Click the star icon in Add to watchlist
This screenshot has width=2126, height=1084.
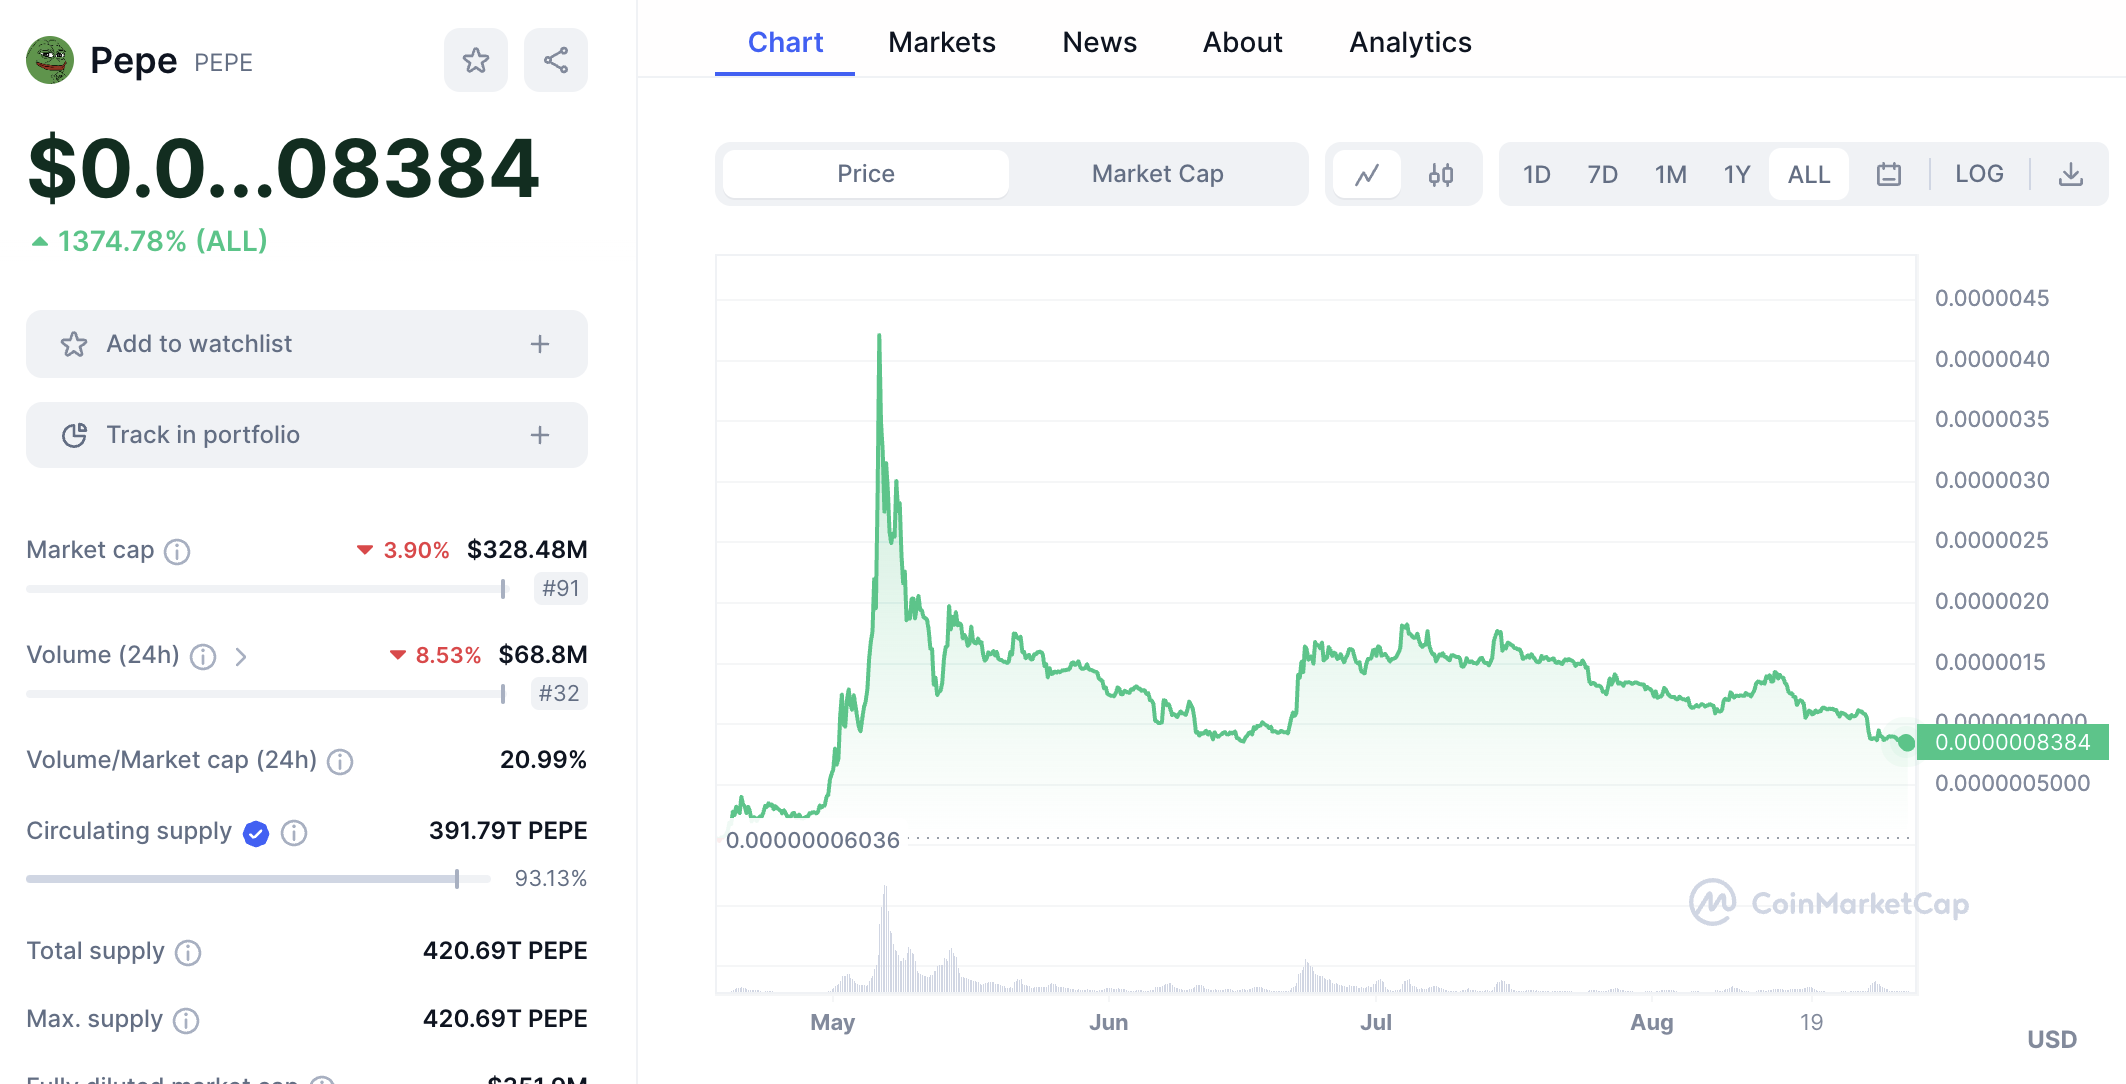74,345
